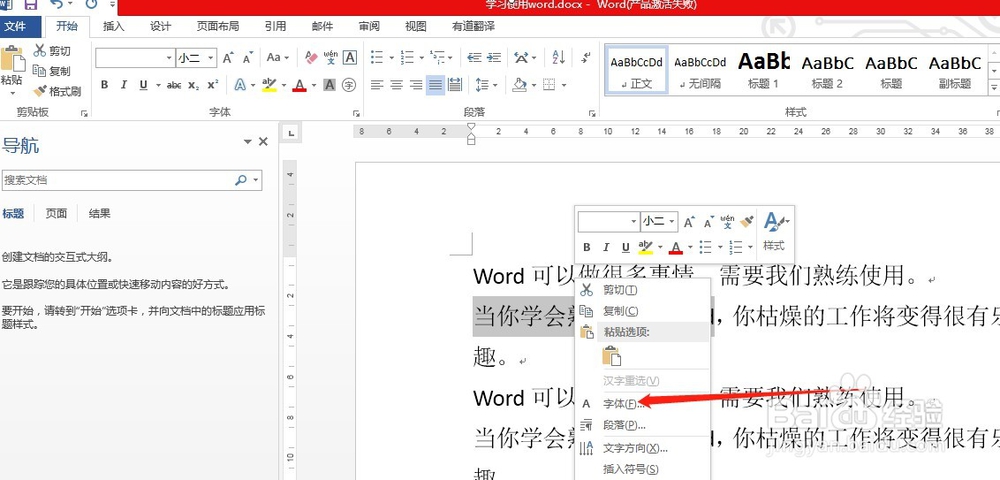The width and height of the screenshot is (1000, 480).
Task: Select the 副标题 style in the gallery
Action: 954,70
